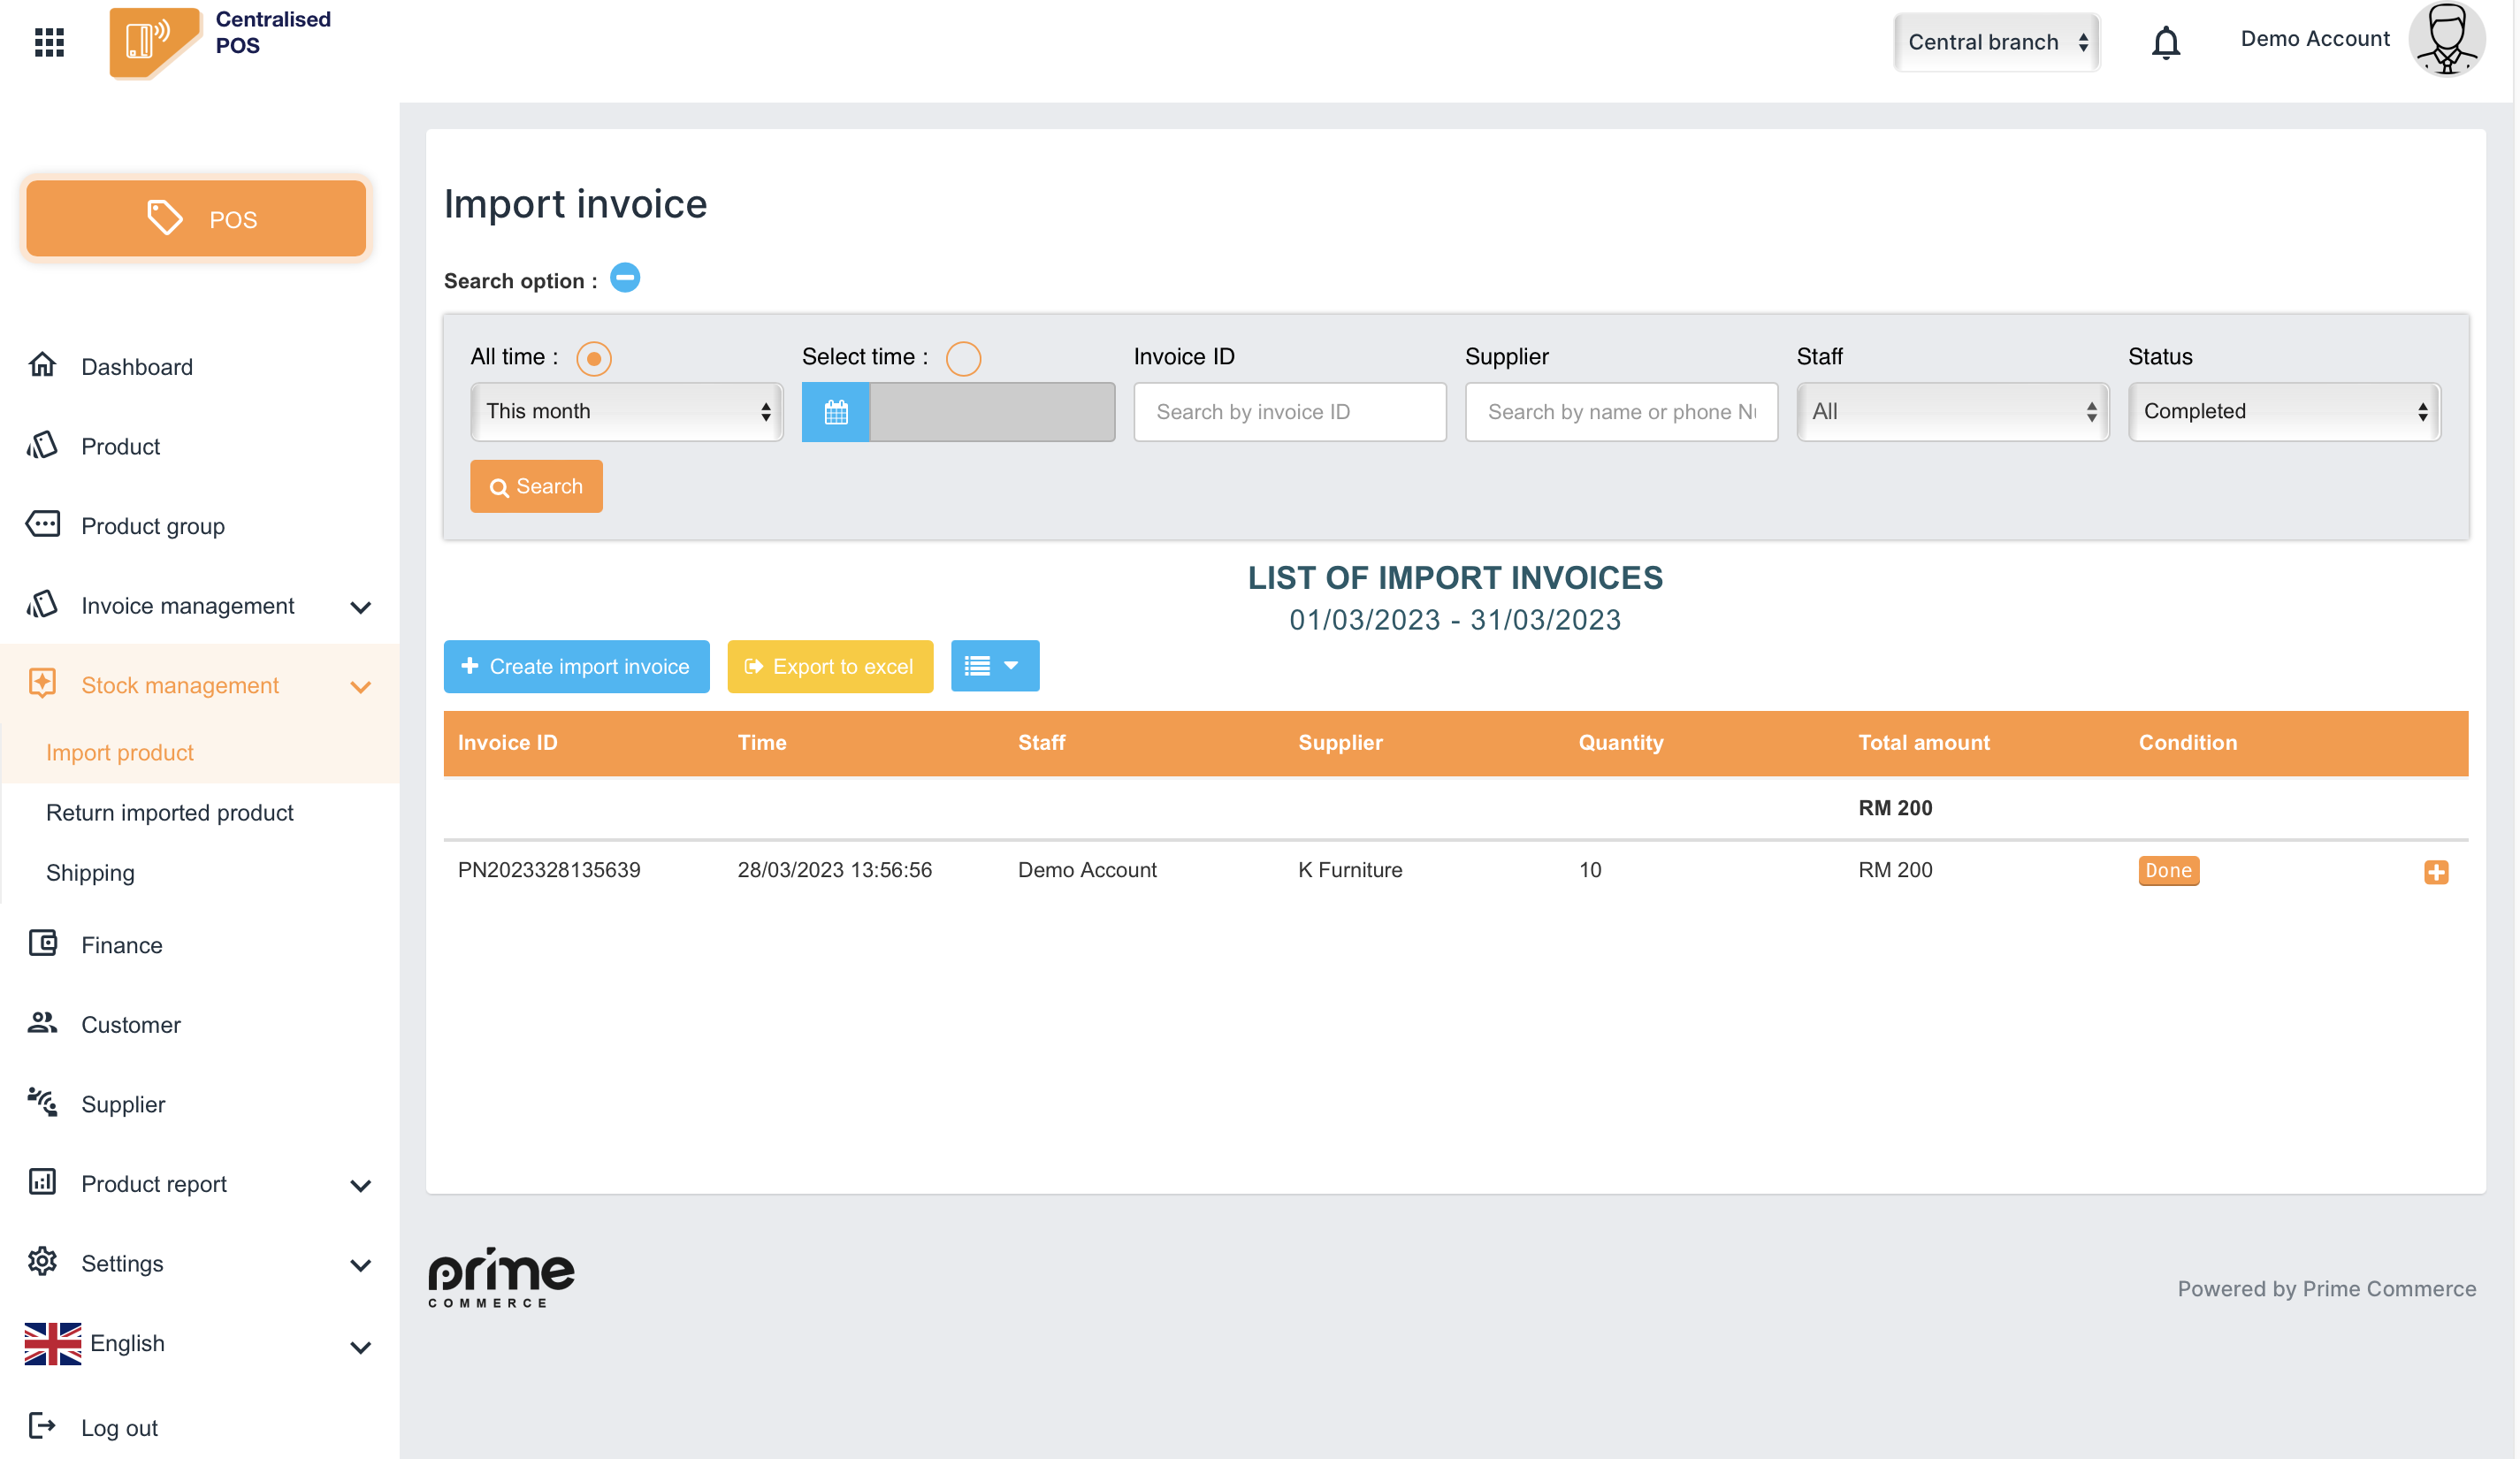Go to the Dashboard menu item

[x=137, y=367]
